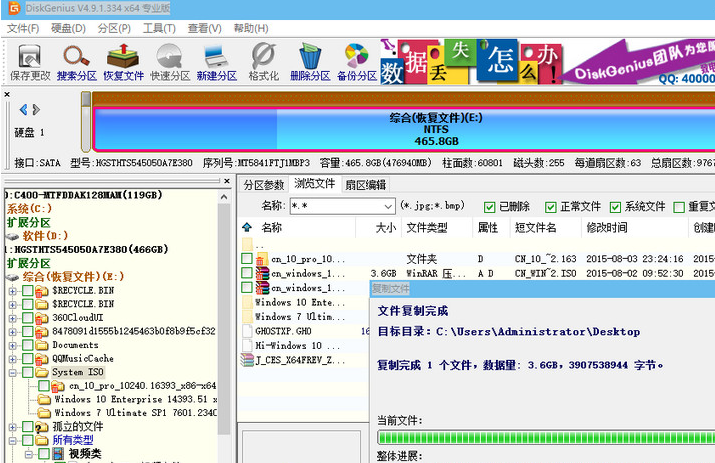Check the System ISO tree checkbox
The width and height of the screenshot is (715, 463).
click(x=28, y=372)
